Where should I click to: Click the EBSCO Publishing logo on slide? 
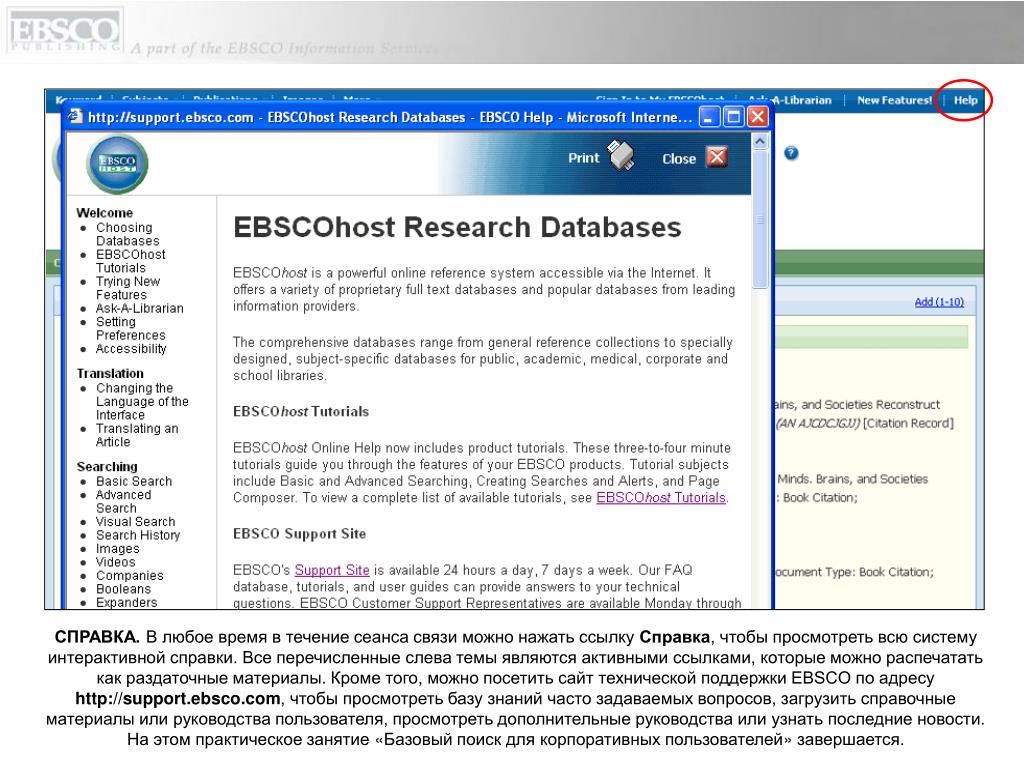click(65, 31)
